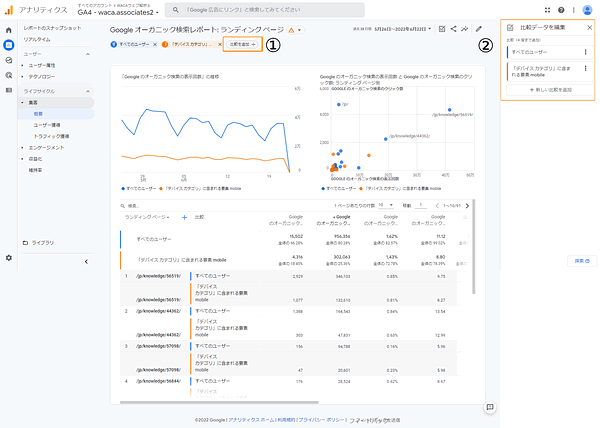Click /jp/knowledge/56844/ row cell

158,381
